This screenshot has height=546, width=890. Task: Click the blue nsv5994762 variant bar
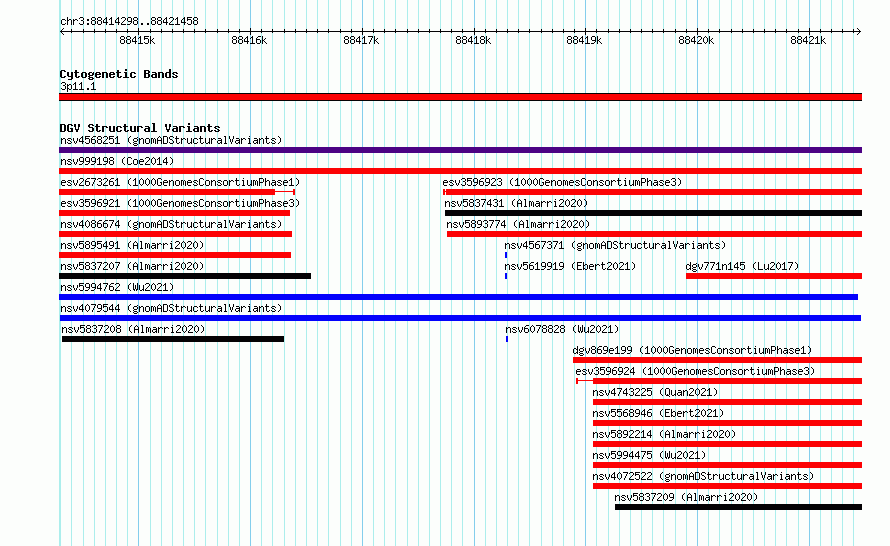(x=459, y=297)
